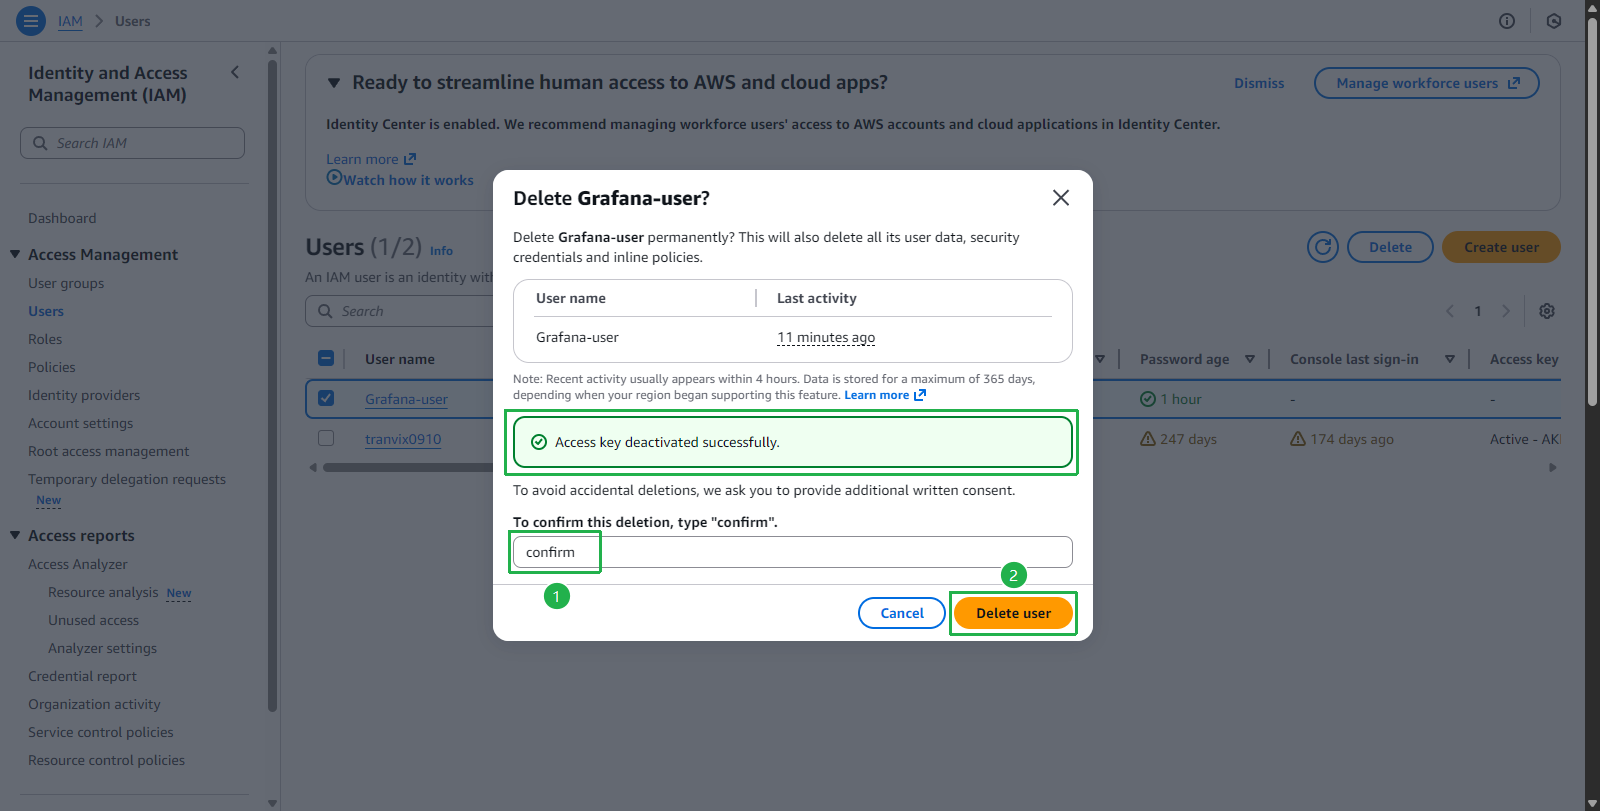1600x811 pixels.
Task: Click the magnifier icon in Search IAM
Action: [x=40, y=143]
